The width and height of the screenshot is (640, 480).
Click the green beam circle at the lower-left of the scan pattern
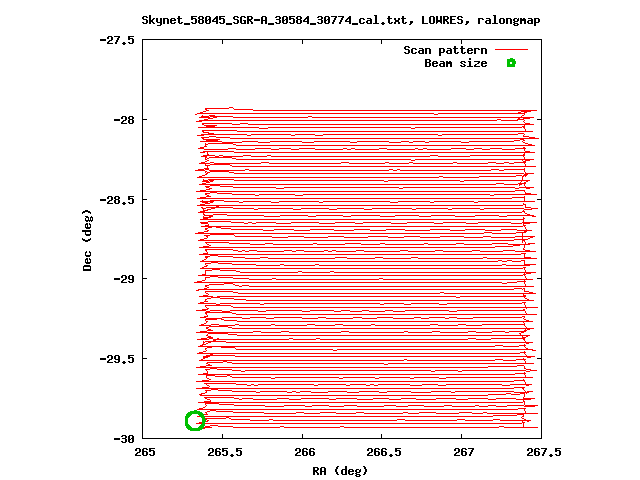click(195, 420)
